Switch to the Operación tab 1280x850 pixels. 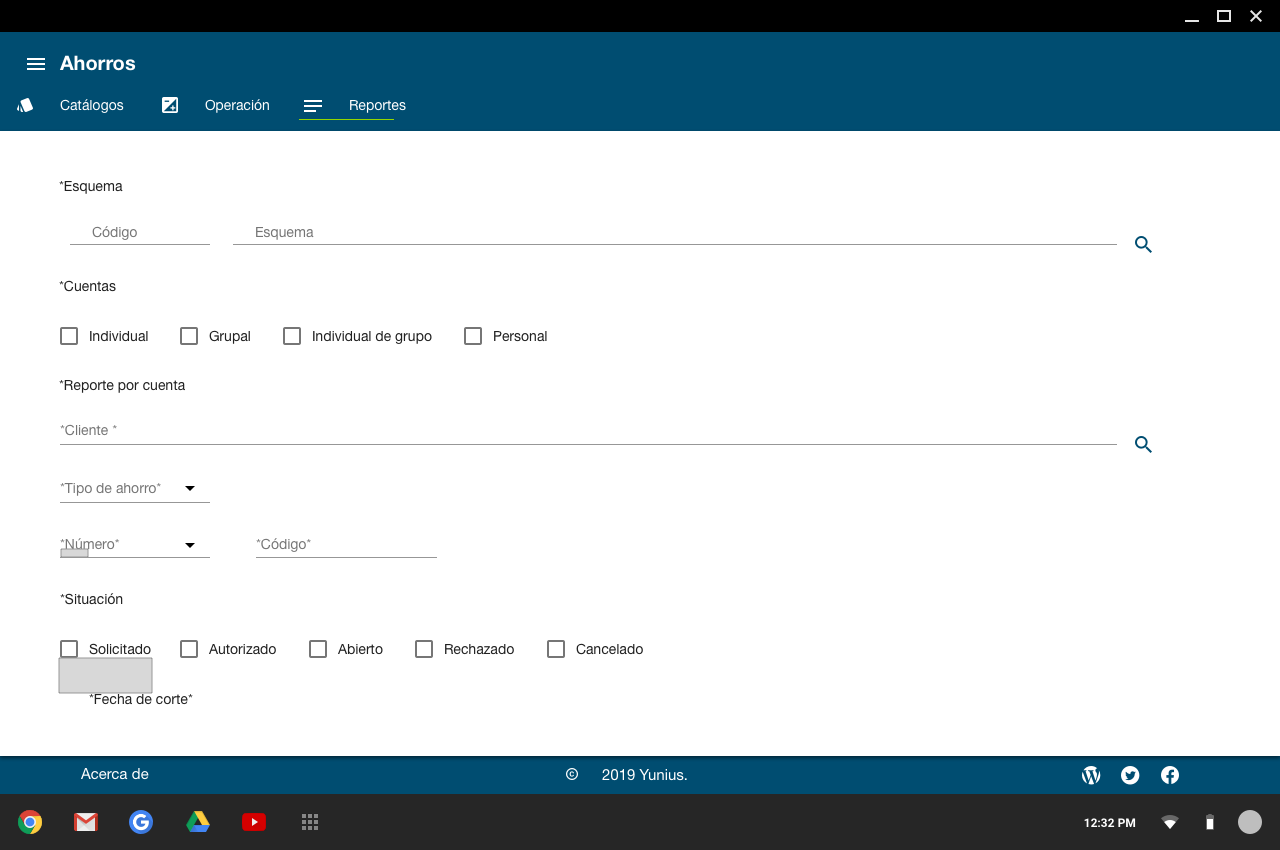(236, 105)
